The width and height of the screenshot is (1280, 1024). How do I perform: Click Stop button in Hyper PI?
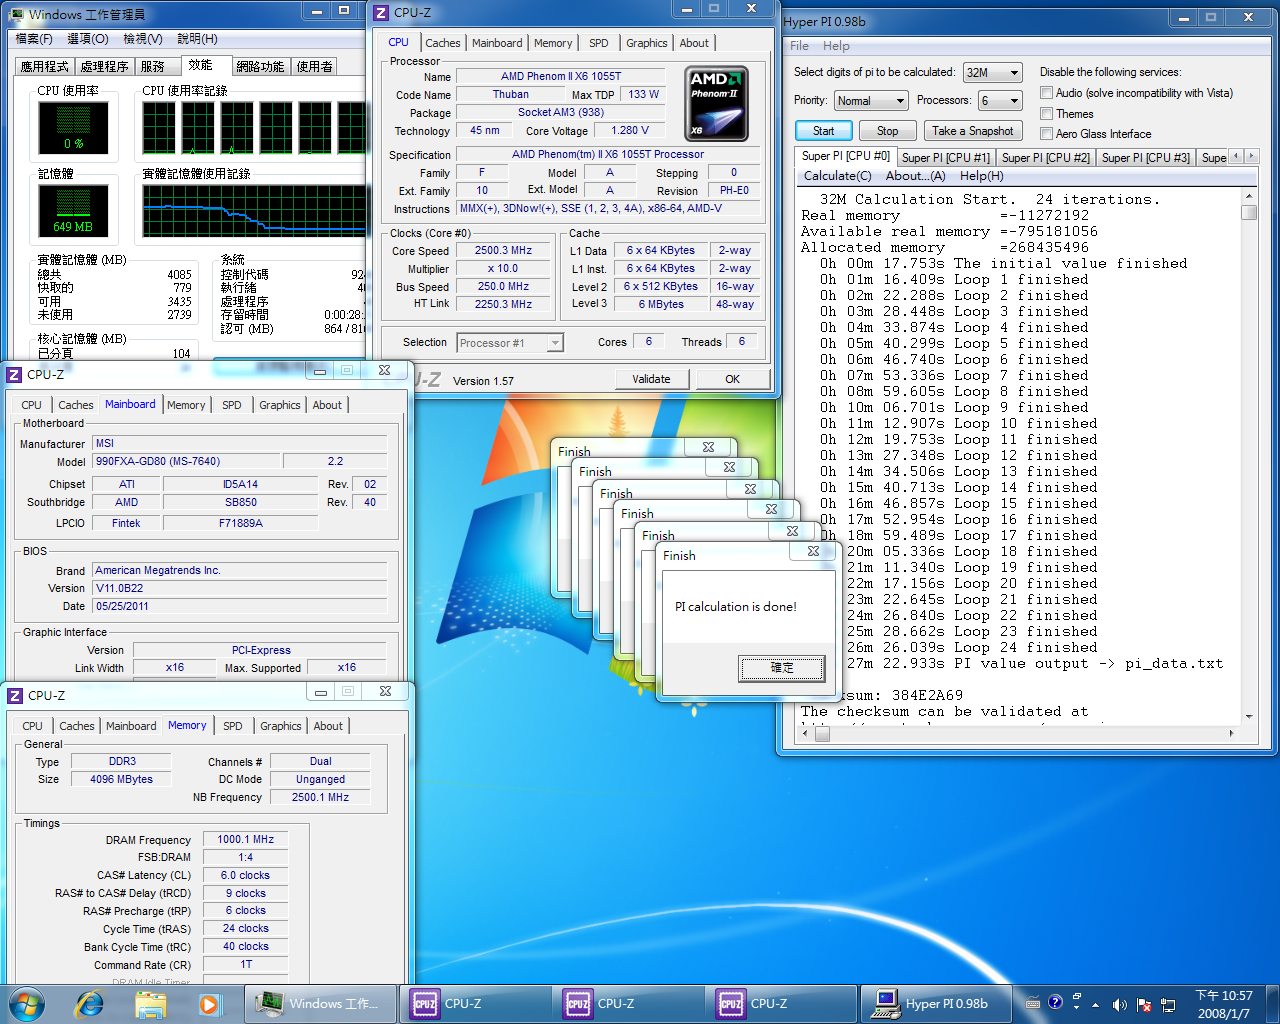point(887,131)
